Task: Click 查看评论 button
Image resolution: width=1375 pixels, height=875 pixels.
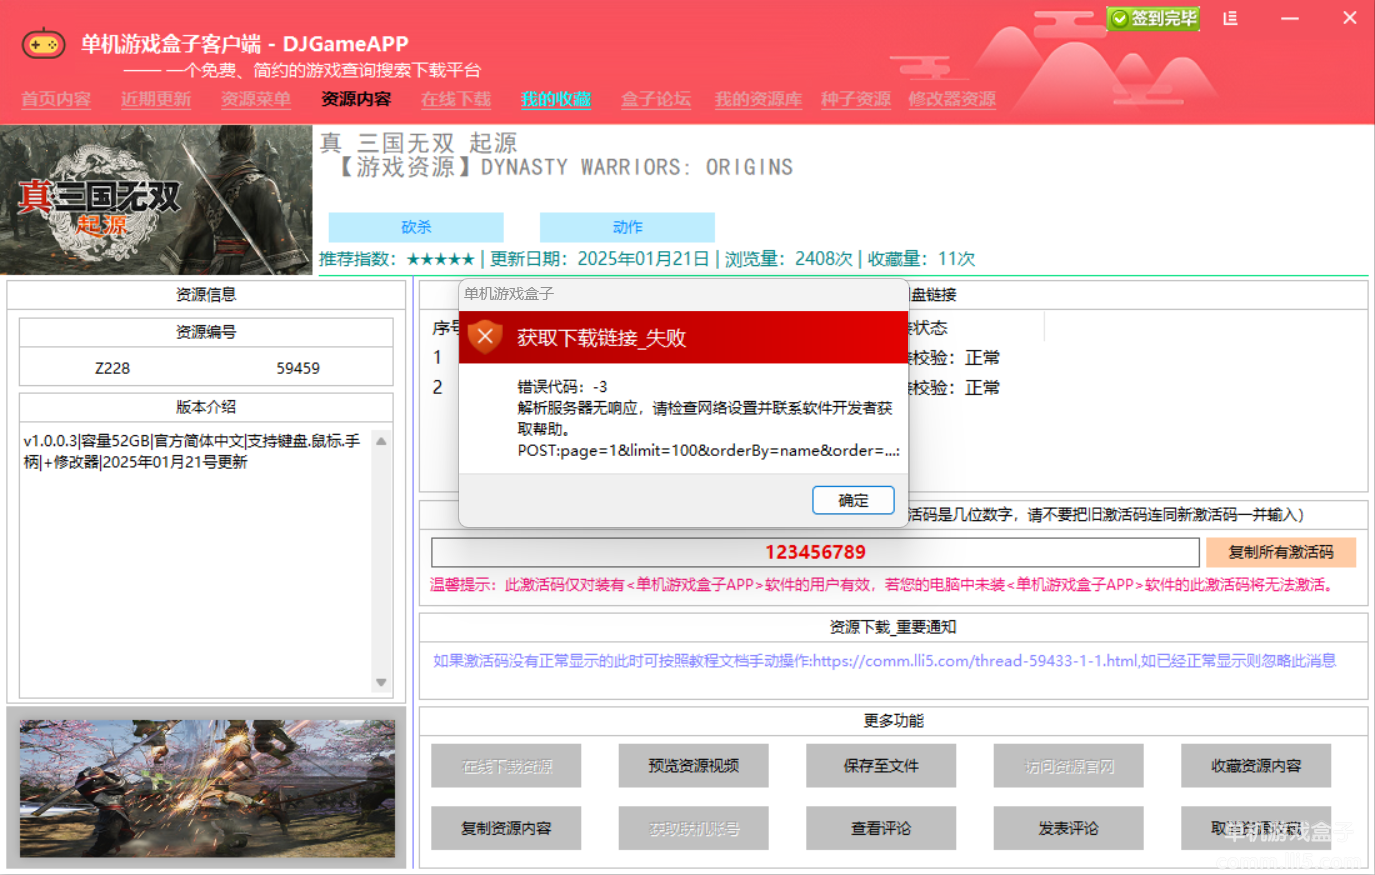Action: 881,828
